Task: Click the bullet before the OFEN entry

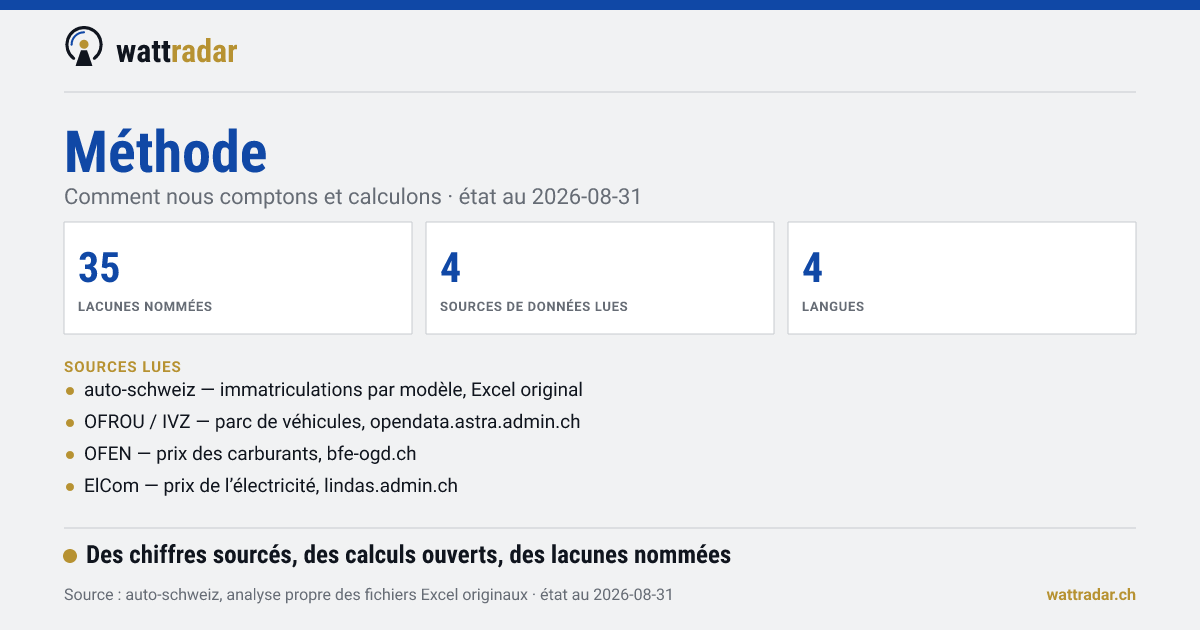Action: pos(70,455)
